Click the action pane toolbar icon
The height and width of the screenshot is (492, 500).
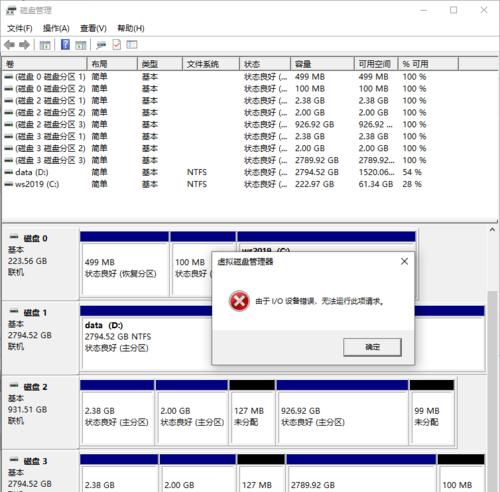tap(81, 45)
